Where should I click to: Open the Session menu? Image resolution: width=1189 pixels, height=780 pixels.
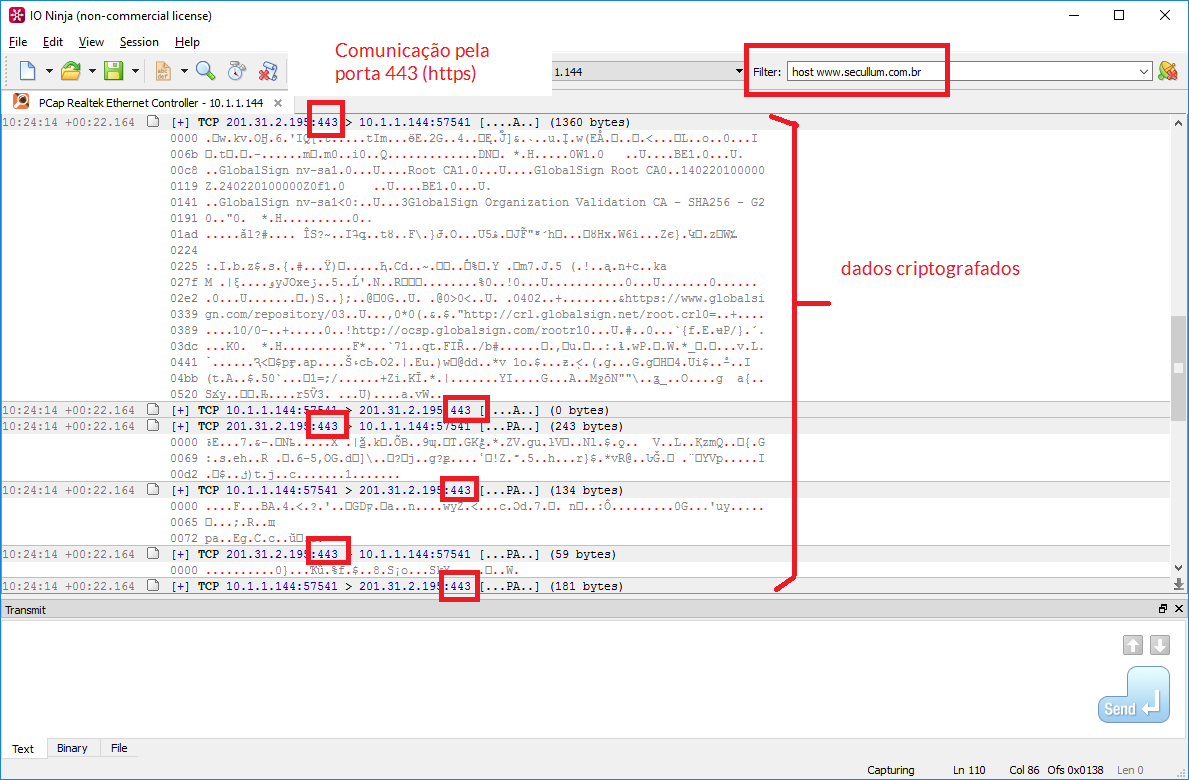tap(139, 42)
